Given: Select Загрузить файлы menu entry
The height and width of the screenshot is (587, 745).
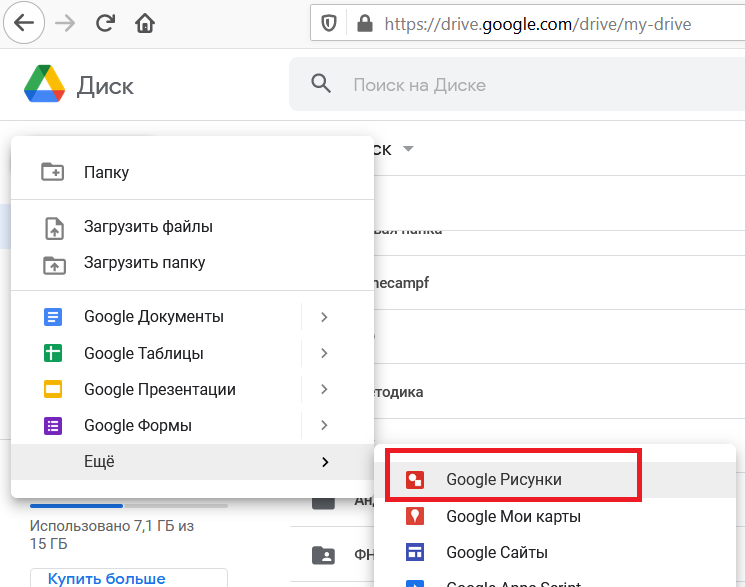Looking at the screenshot, I should [x=192, y=227].
